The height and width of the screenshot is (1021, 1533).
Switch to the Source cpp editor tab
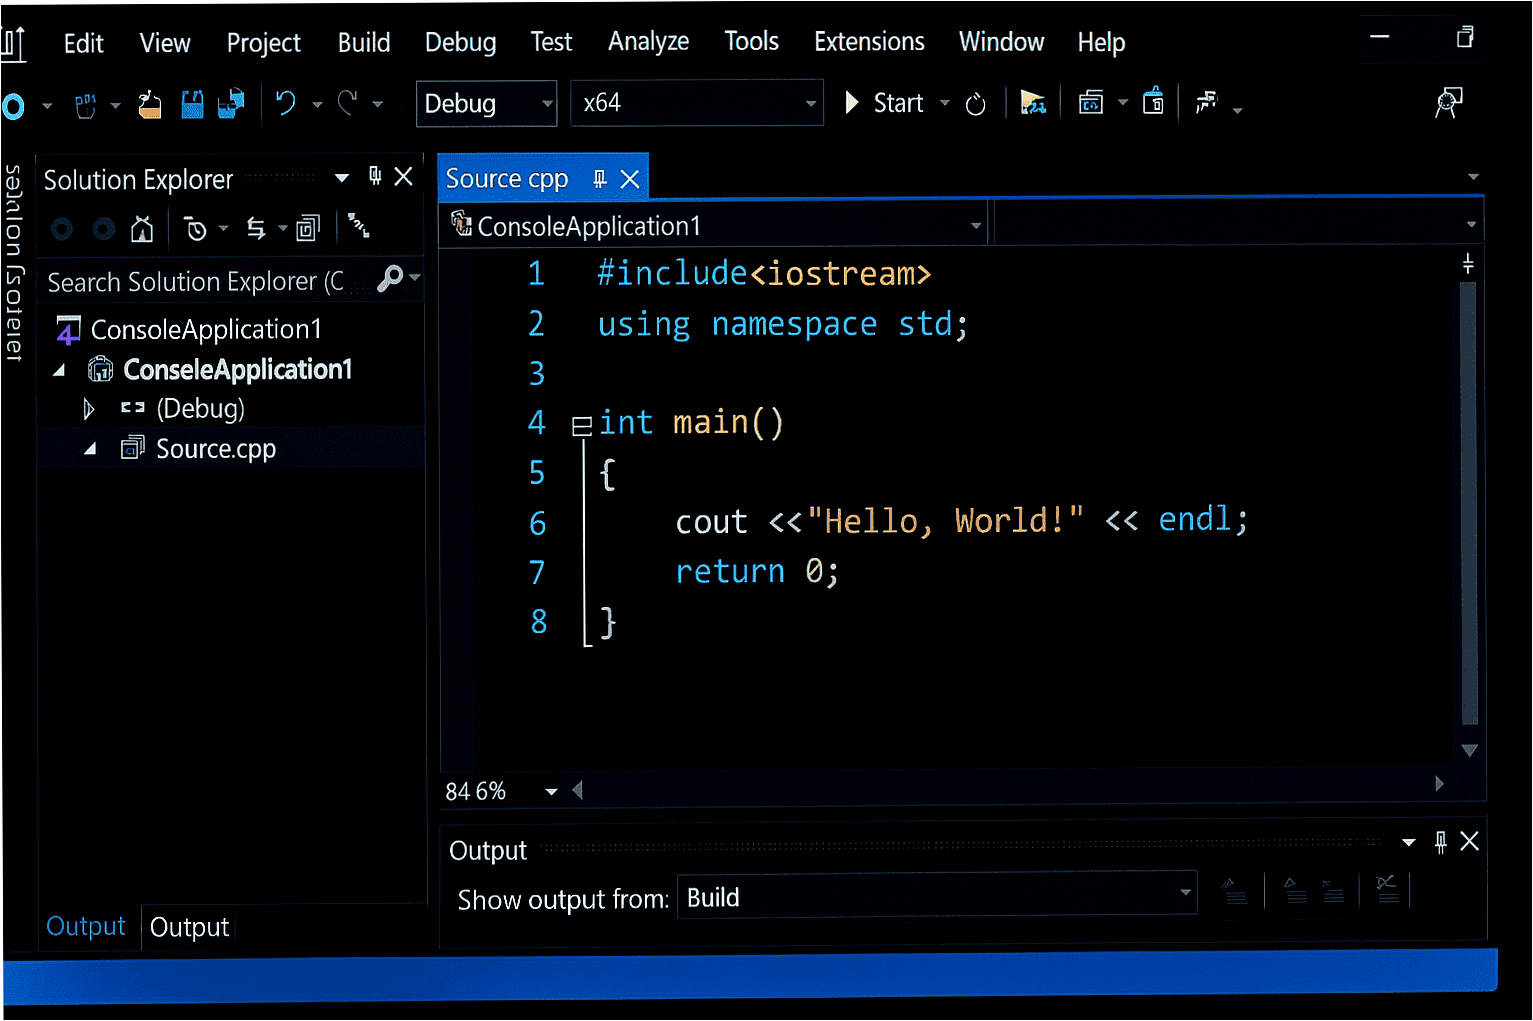(x=507, y=178)
